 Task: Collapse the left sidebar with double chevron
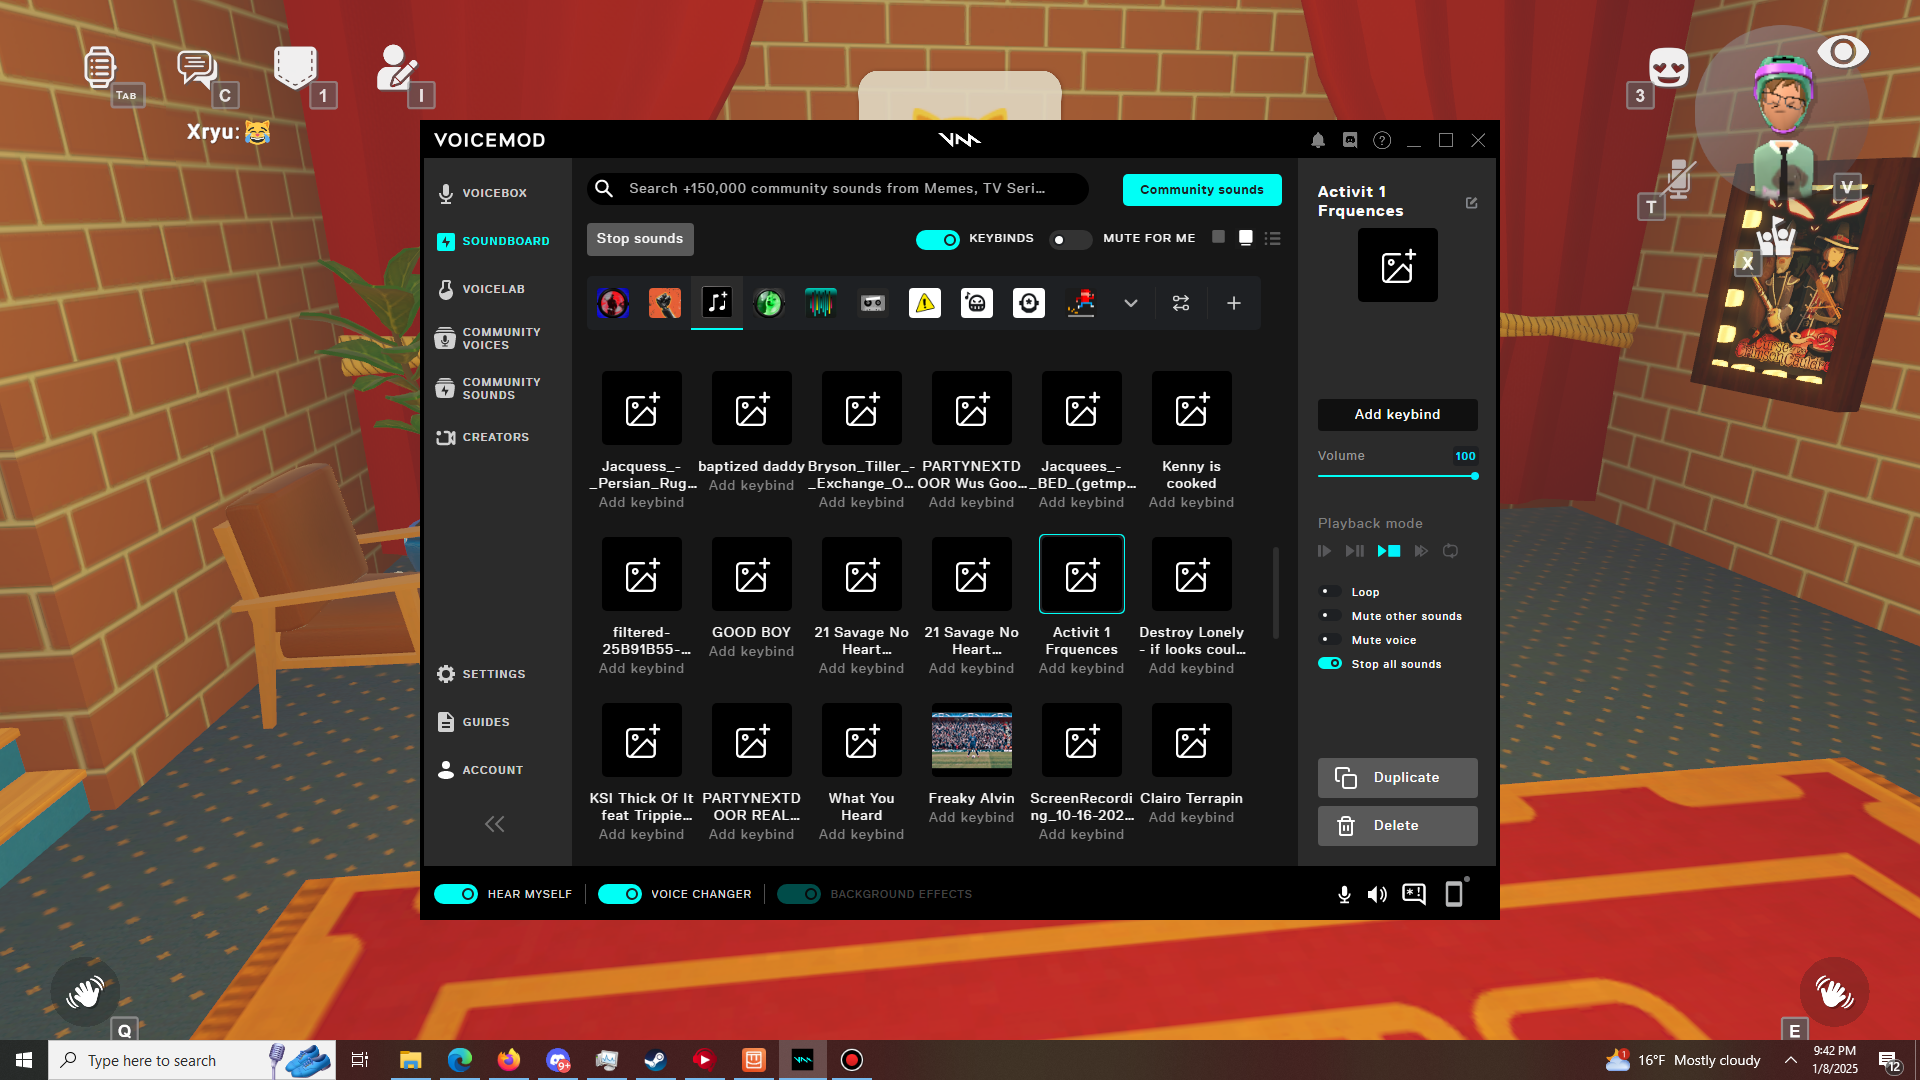494,824
